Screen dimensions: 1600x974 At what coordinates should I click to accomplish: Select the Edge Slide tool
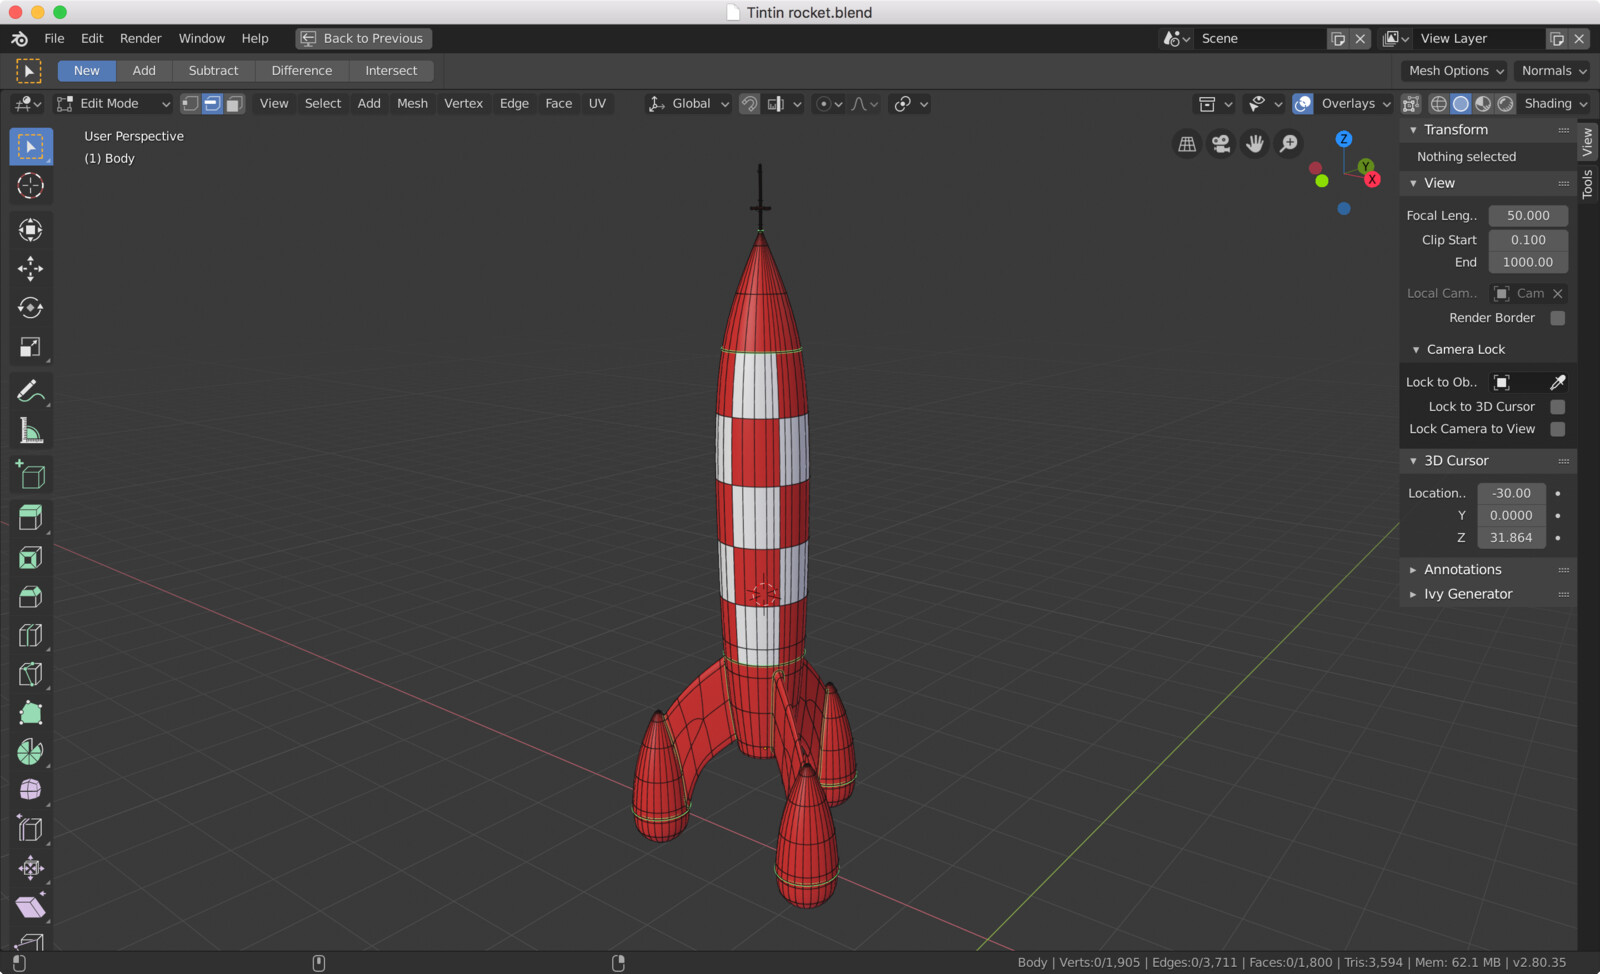pos(31,829)
